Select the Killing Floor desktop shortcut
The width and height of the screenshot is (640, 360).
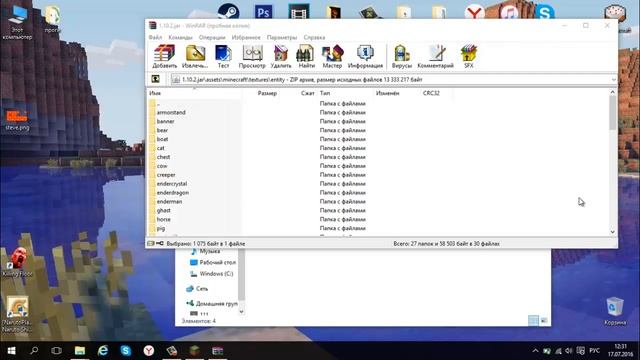pyautogui.click(x=17, y=262)
